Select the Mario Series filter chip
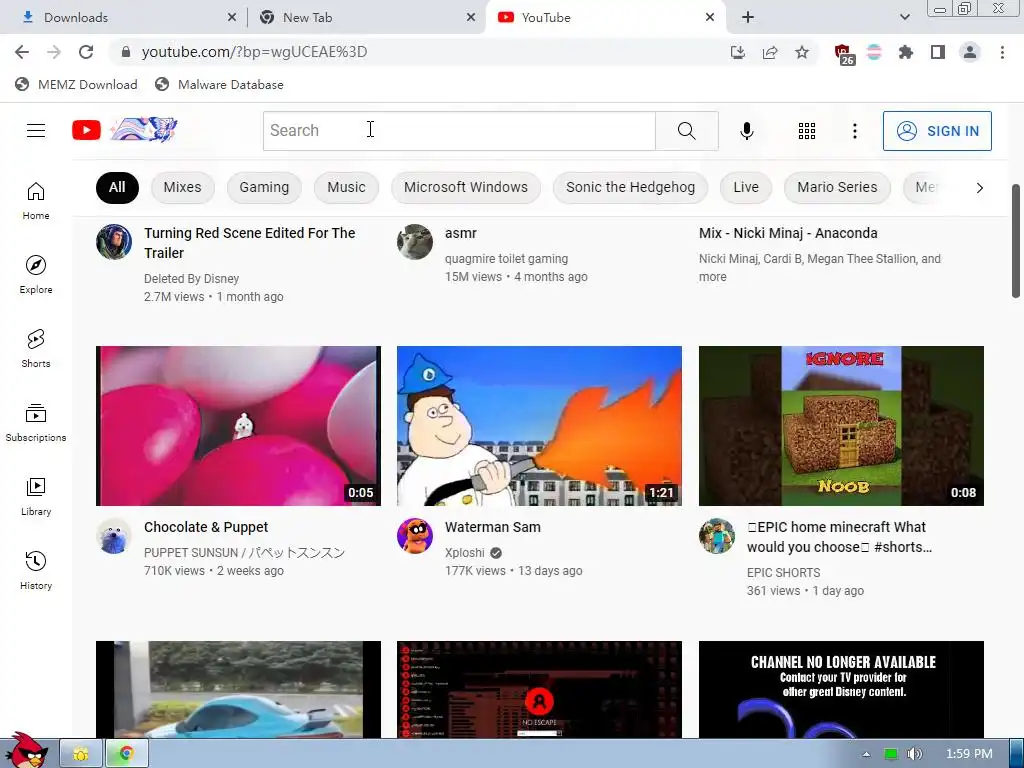This screenshot has height=768, width=1024. pyautogui.click(x=837, y=187)
